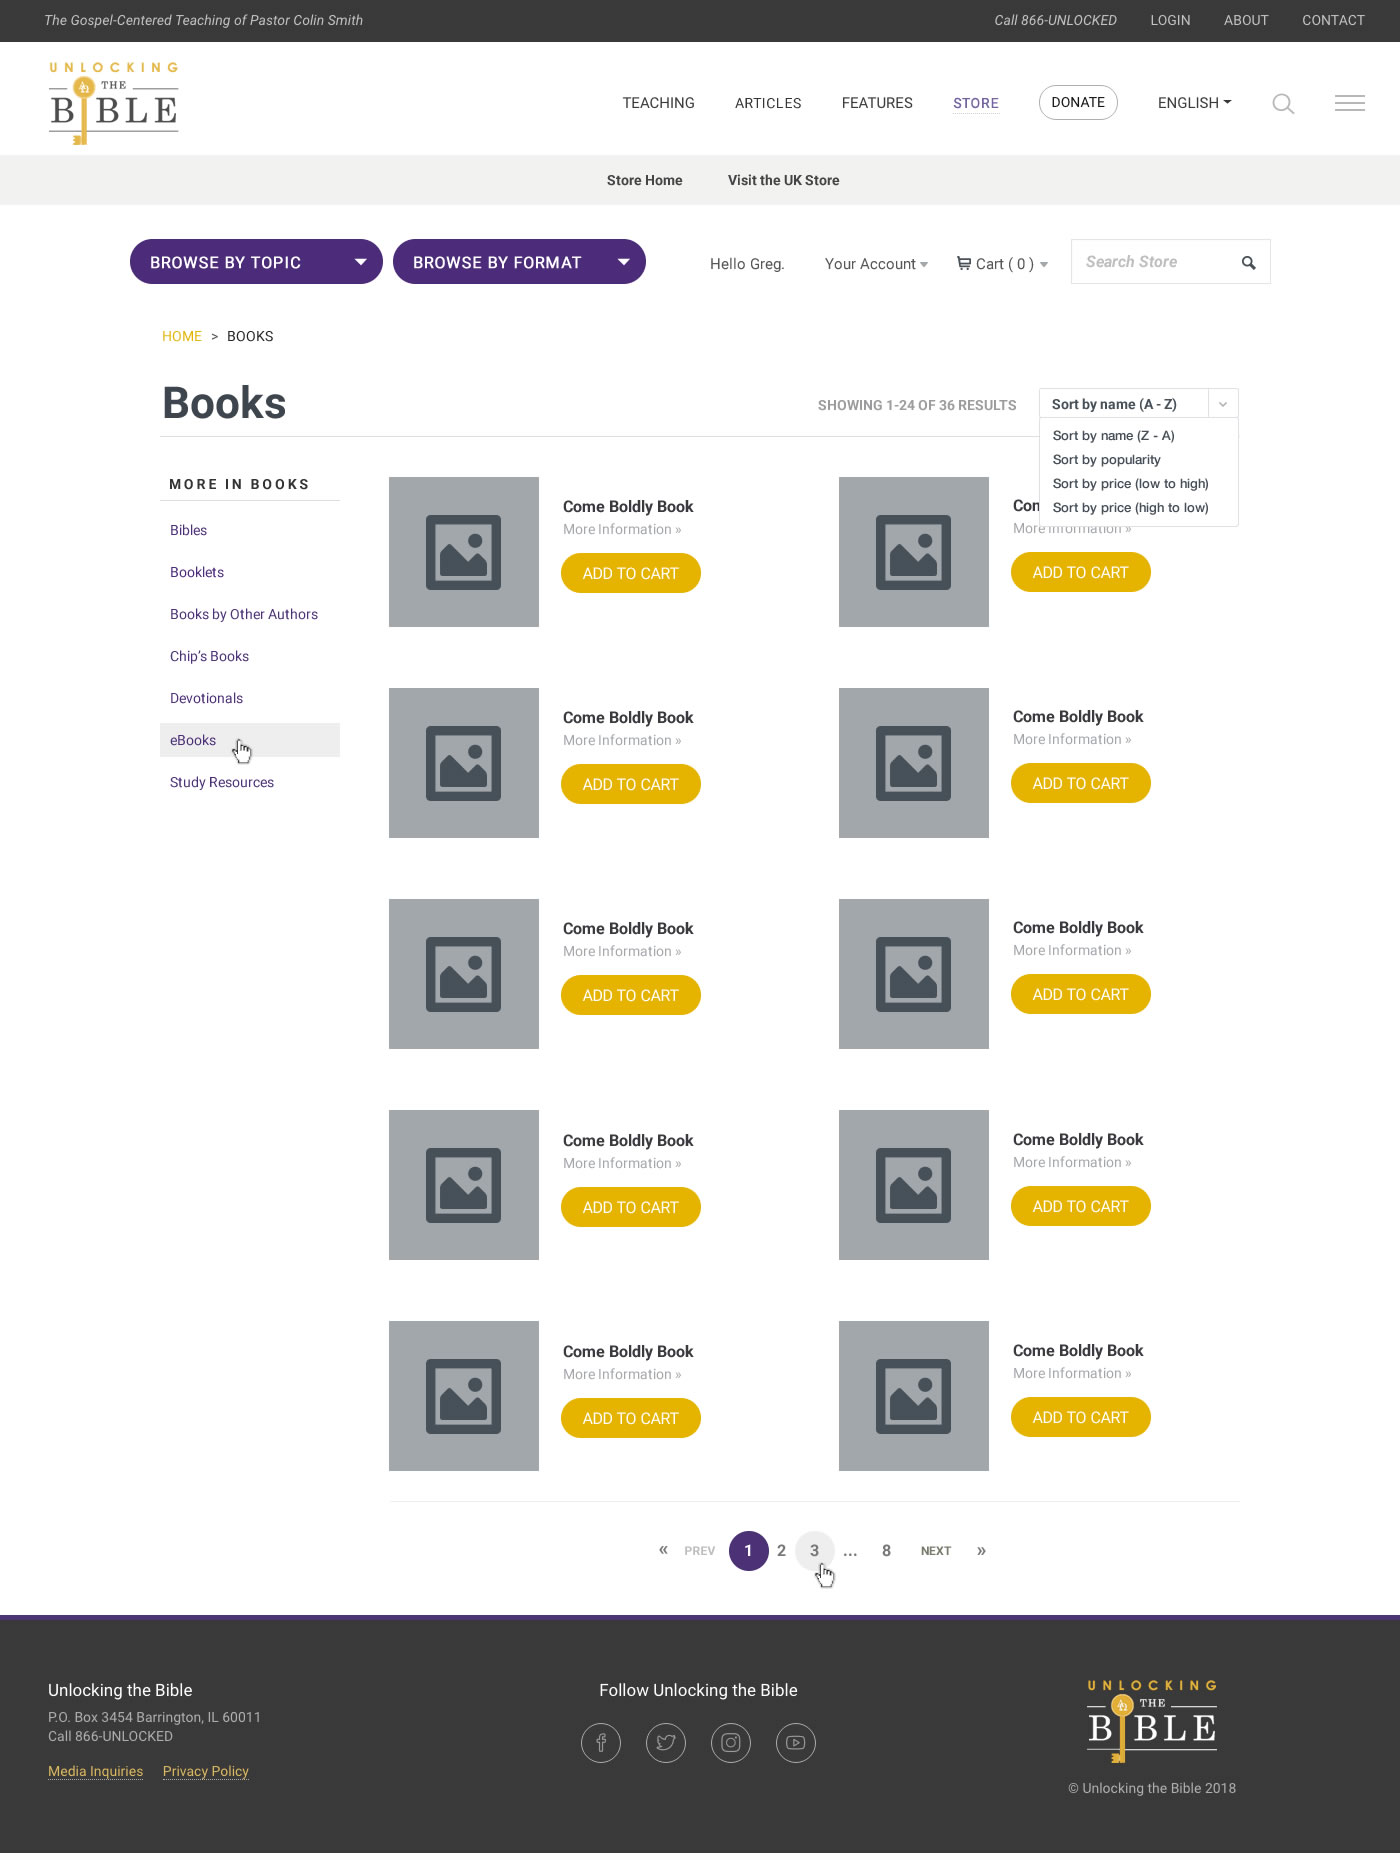Go to last page double-arrow icon

pos(981,1551)
